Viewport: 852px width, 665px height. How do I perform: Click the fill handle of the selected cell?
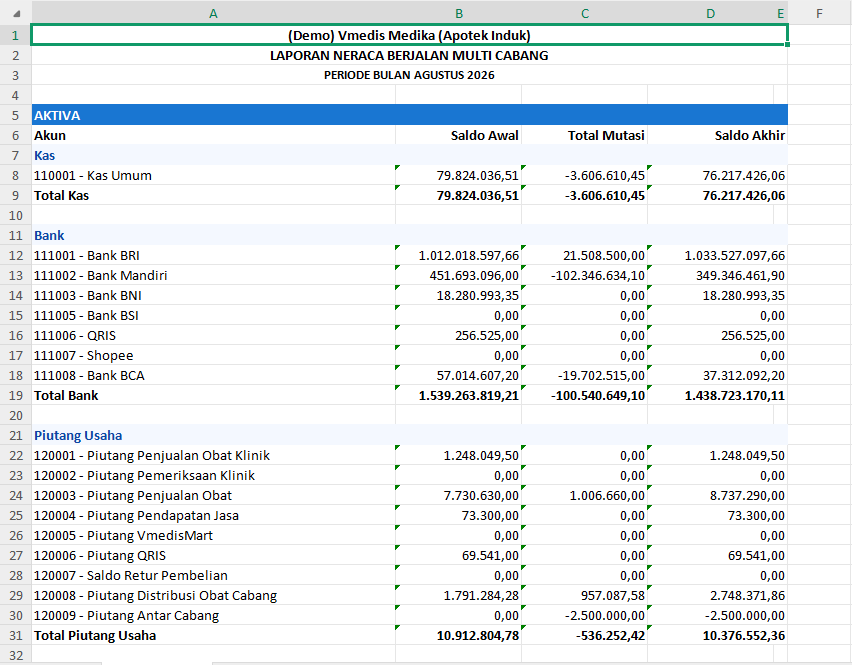(787, 45)
